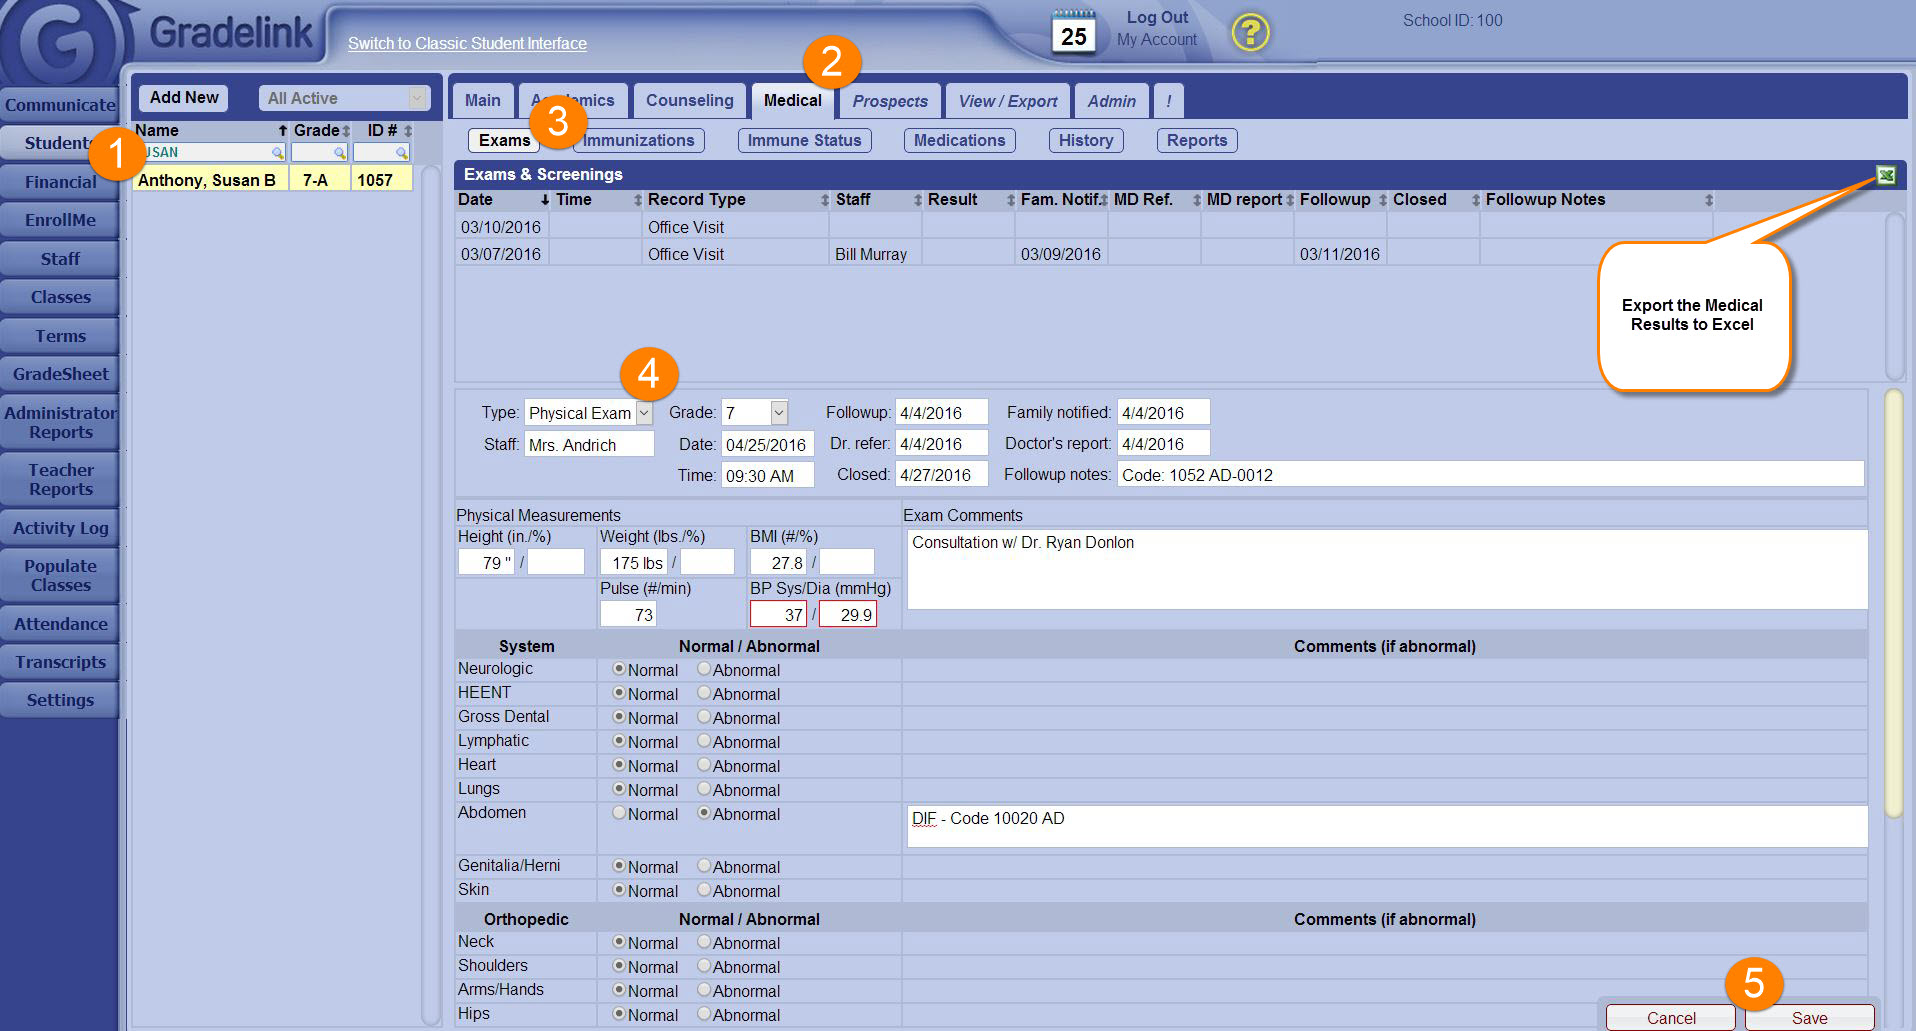Save the physical exam record
The image size is (1916, 1031).
(1808, 1018)
